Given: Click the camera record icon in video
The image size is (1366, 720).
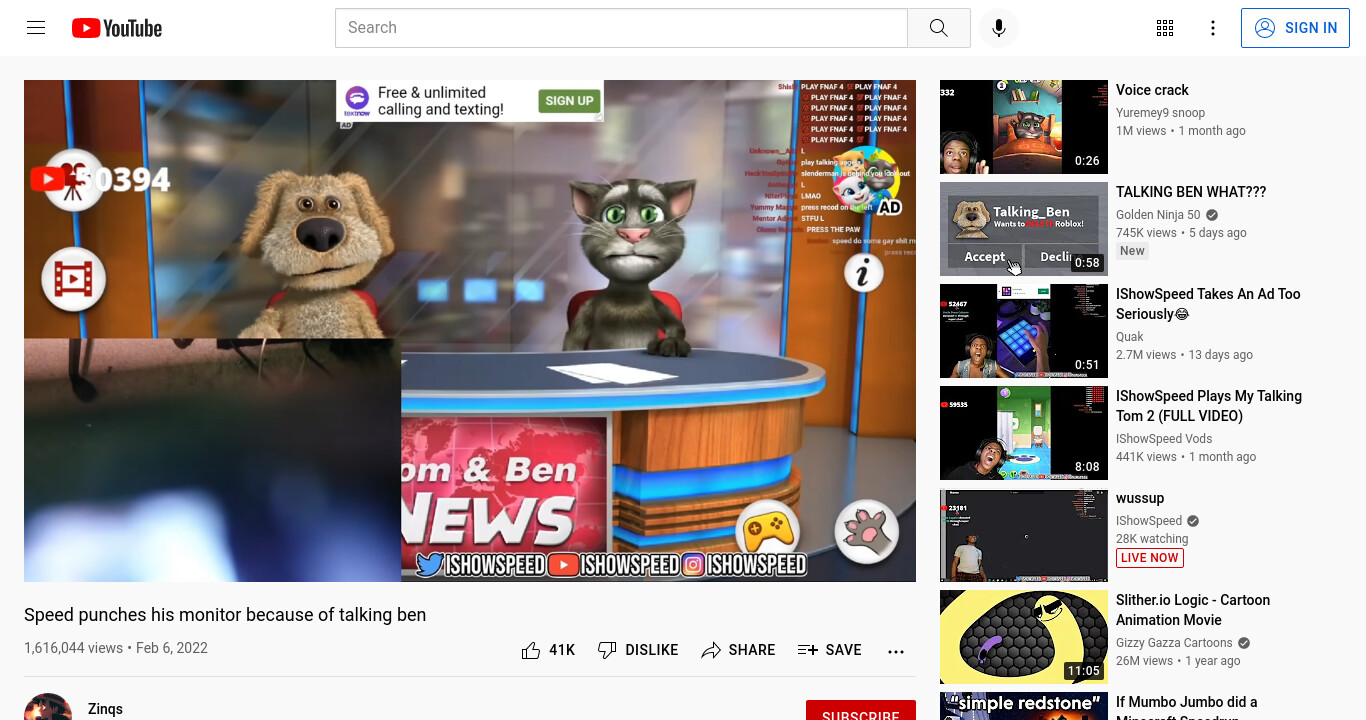Looking at the screenshot, I should [x=75, y=180].
